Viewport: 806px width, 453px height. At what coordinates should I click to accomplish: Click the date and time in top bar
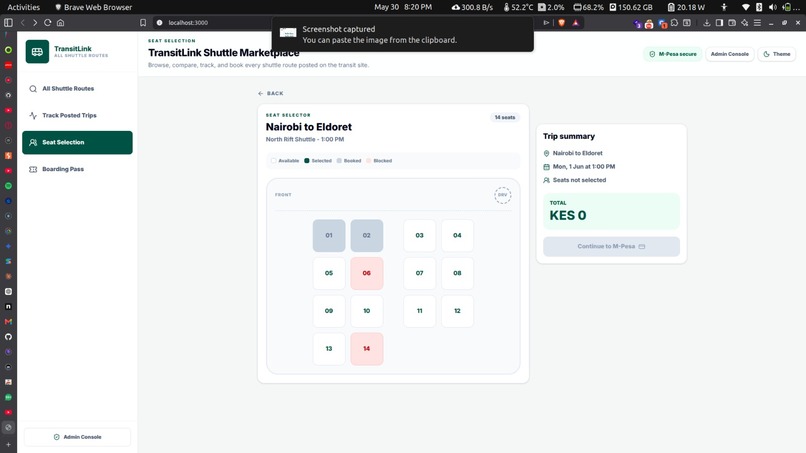pyautogui.click(x=403, y=7)
